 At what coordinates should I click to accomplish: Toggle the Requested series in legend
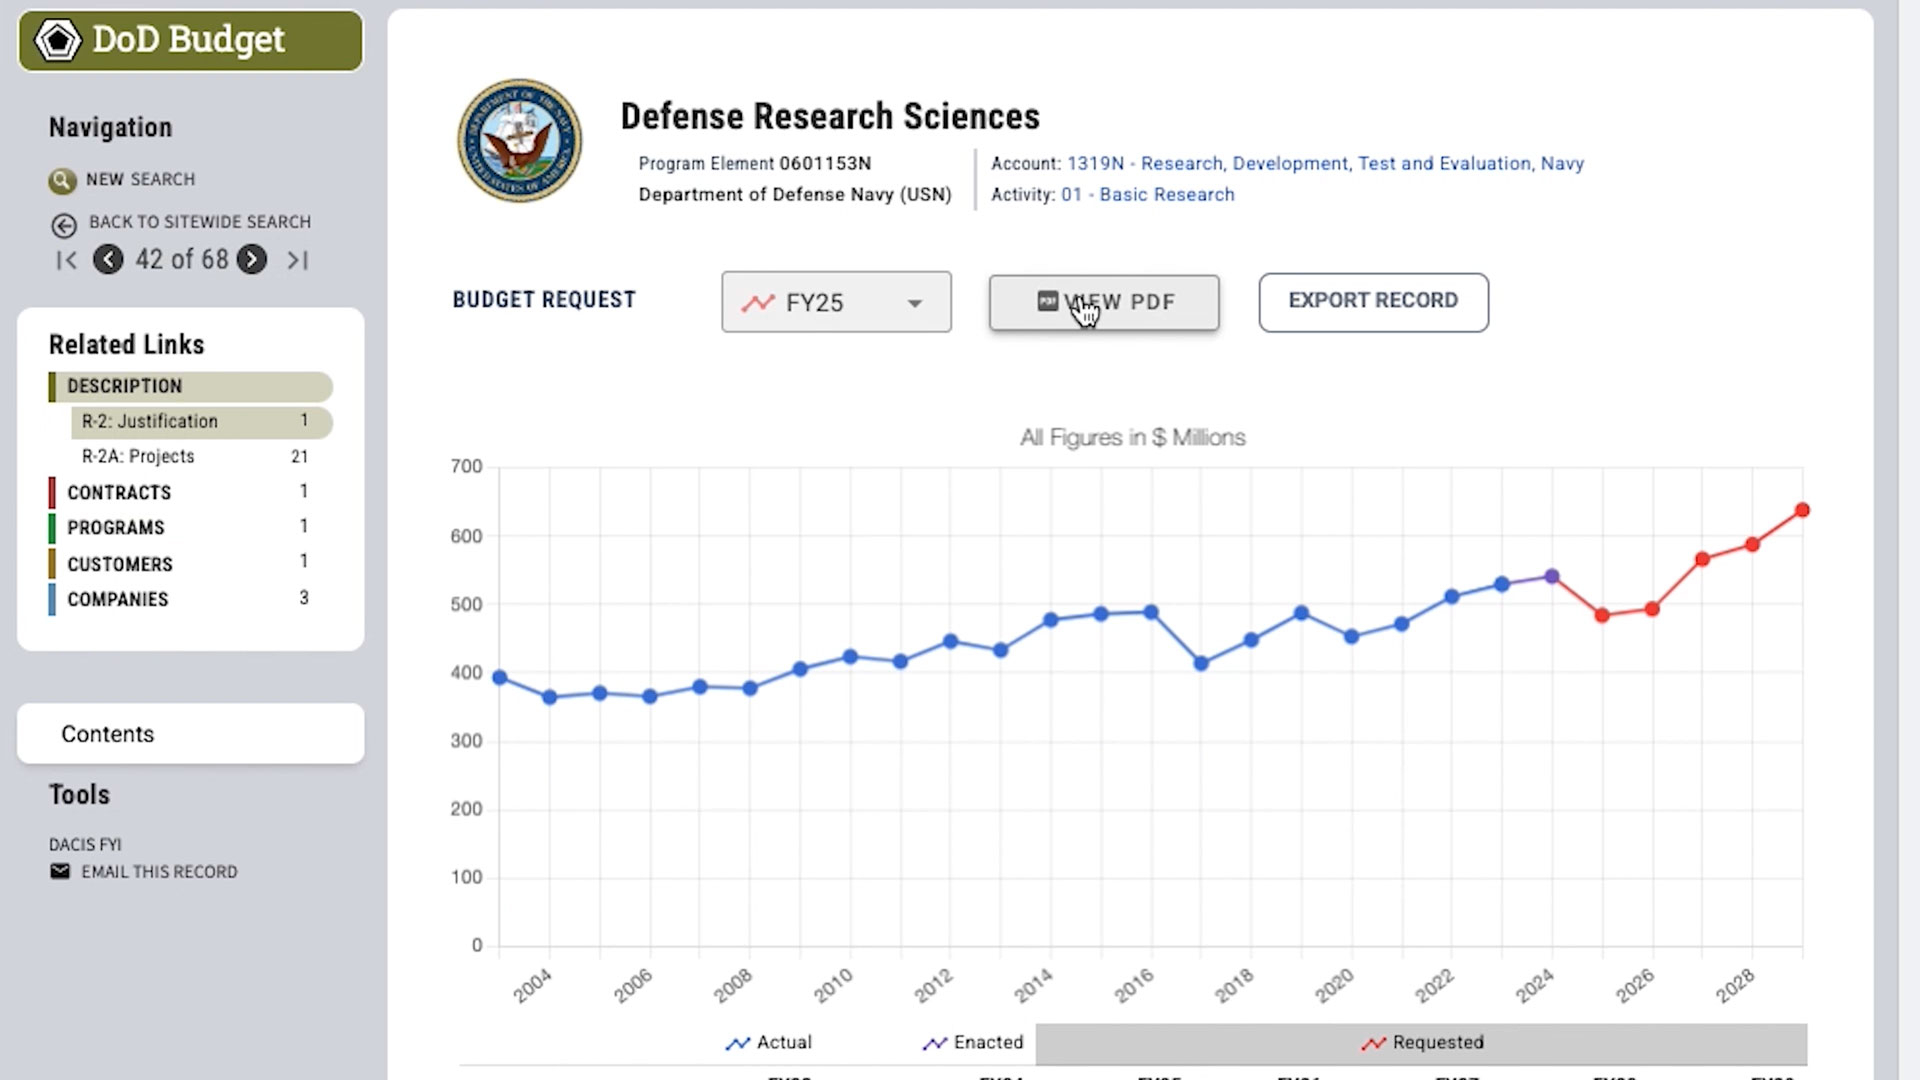pyautogui.click(x=1422, y=1043)
